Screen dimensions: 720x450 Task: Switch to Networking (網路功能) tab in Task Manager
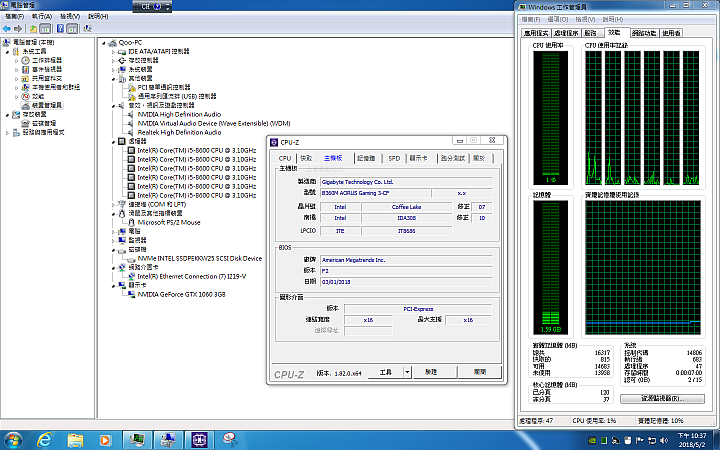coord(644,33)
